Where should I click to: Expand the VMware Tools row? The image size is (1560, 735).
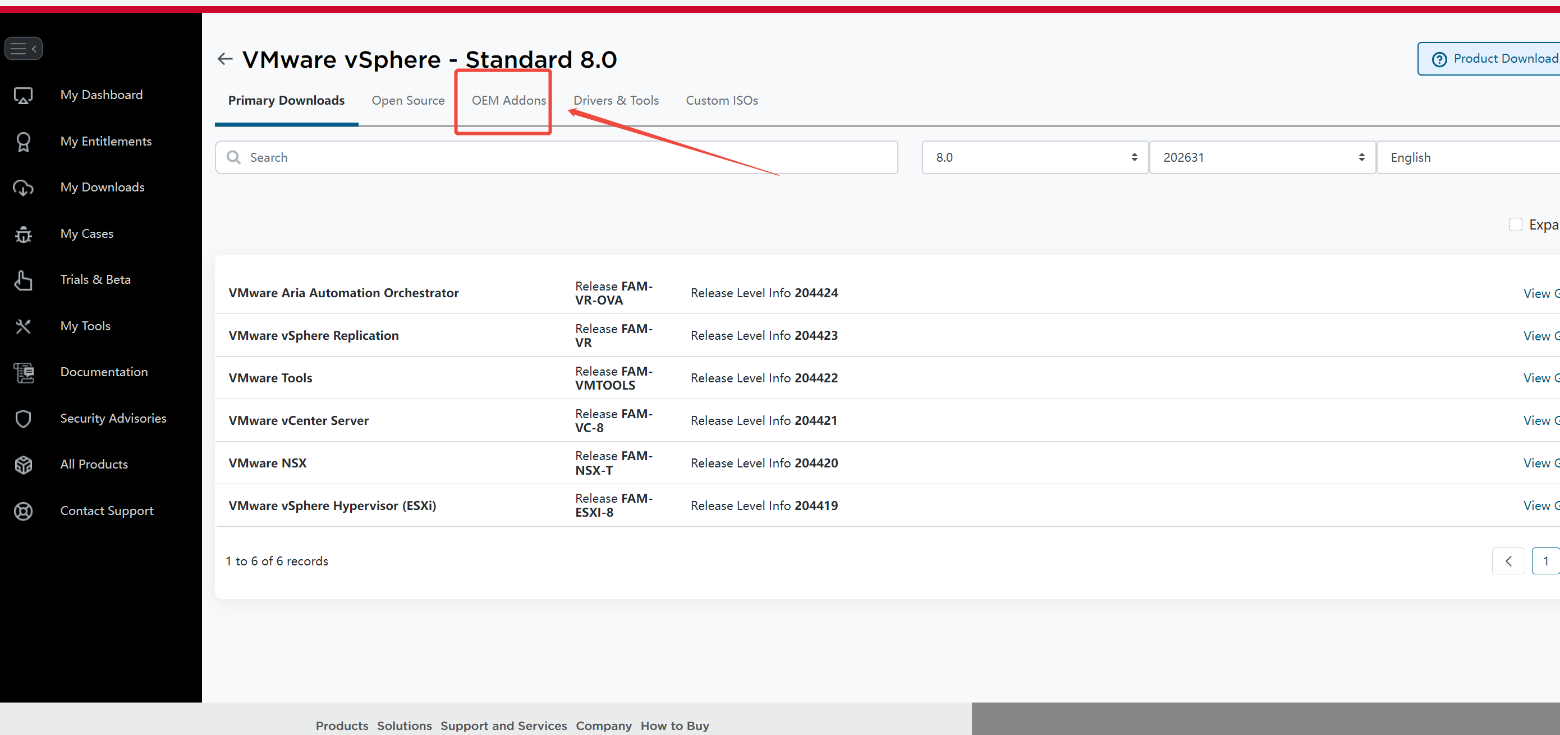click(887, 378)
